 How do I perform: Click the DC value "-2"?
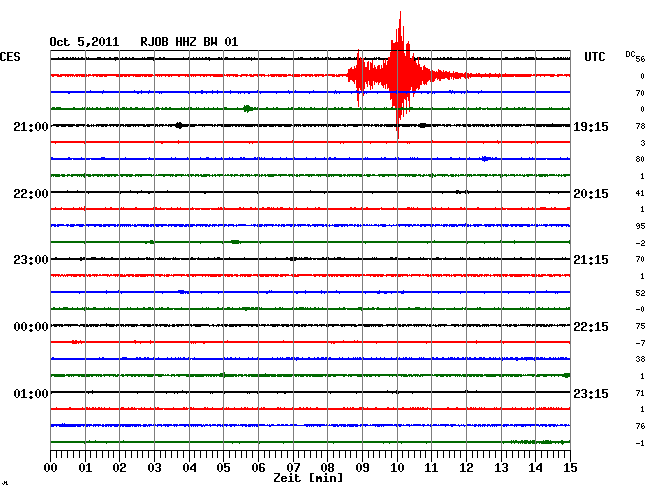pos(640,243)
